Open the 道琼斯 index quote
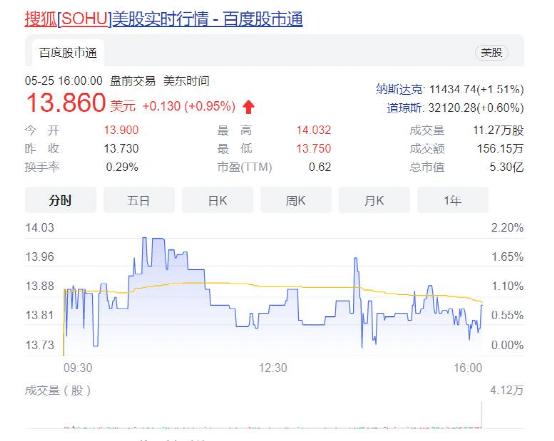The image size is (554, 441). click(x=404, y=107)
